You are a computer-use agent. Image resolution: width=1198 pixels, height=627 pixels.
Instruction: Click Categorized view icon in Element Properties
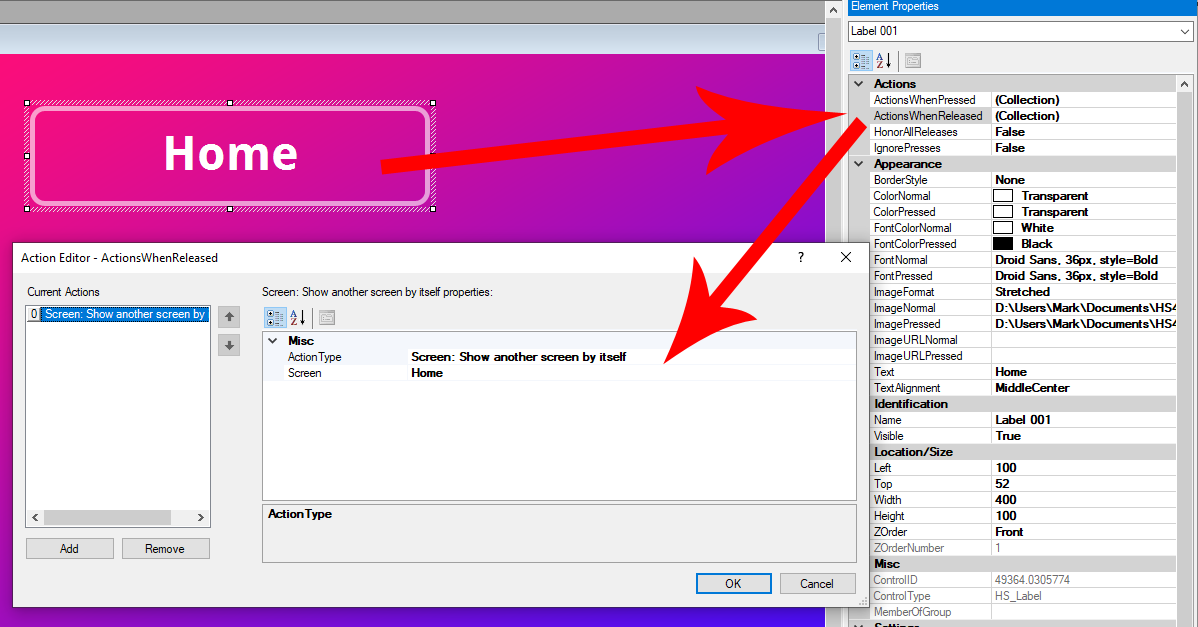pyautogui.click(x=860, y=60)
